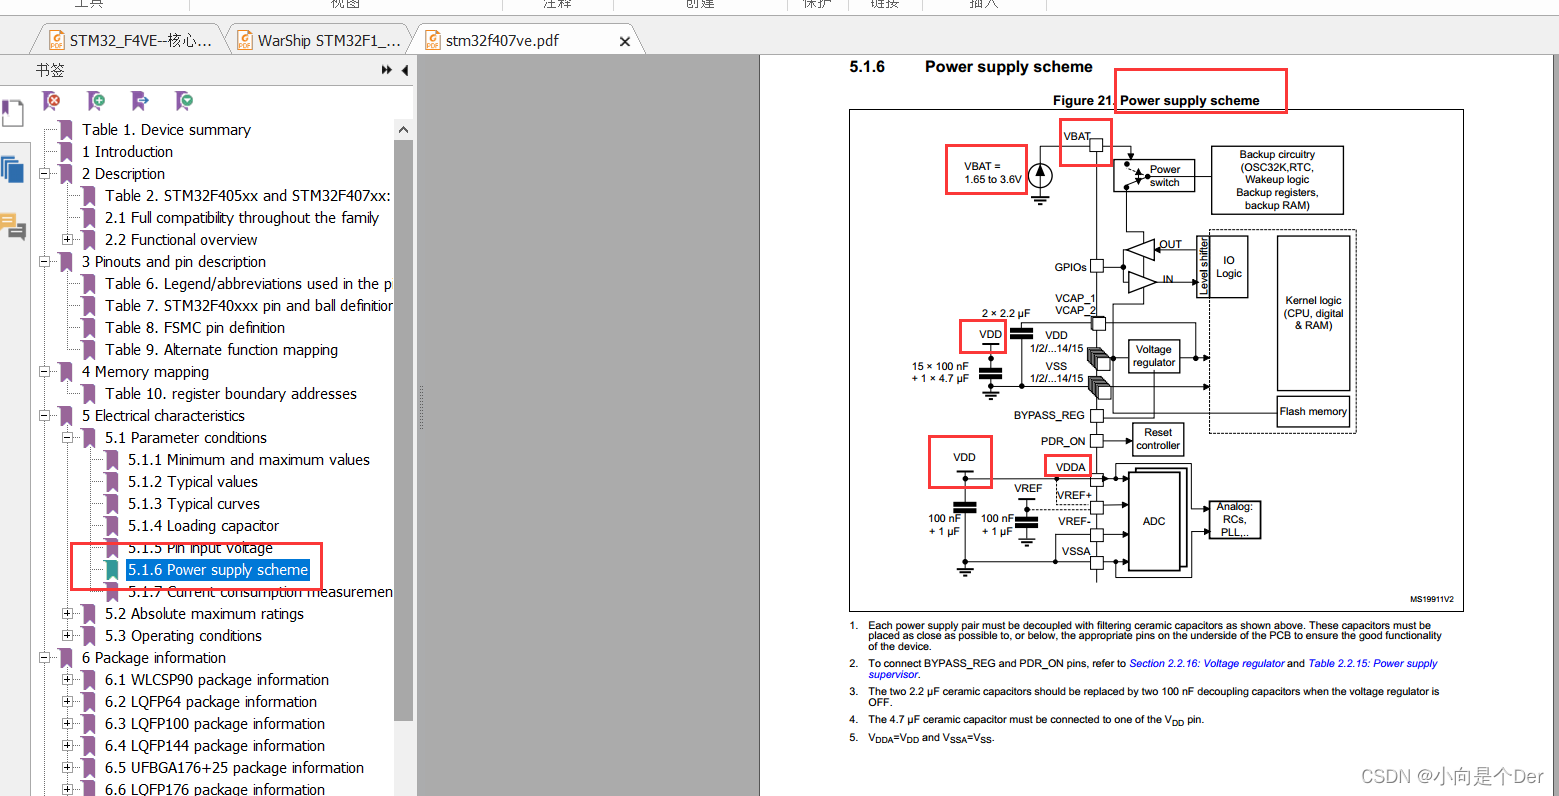Go to 5.1.2 Typical values bookmark
This screenshot has width=1559, height=796.
click(x=193, y=482)
